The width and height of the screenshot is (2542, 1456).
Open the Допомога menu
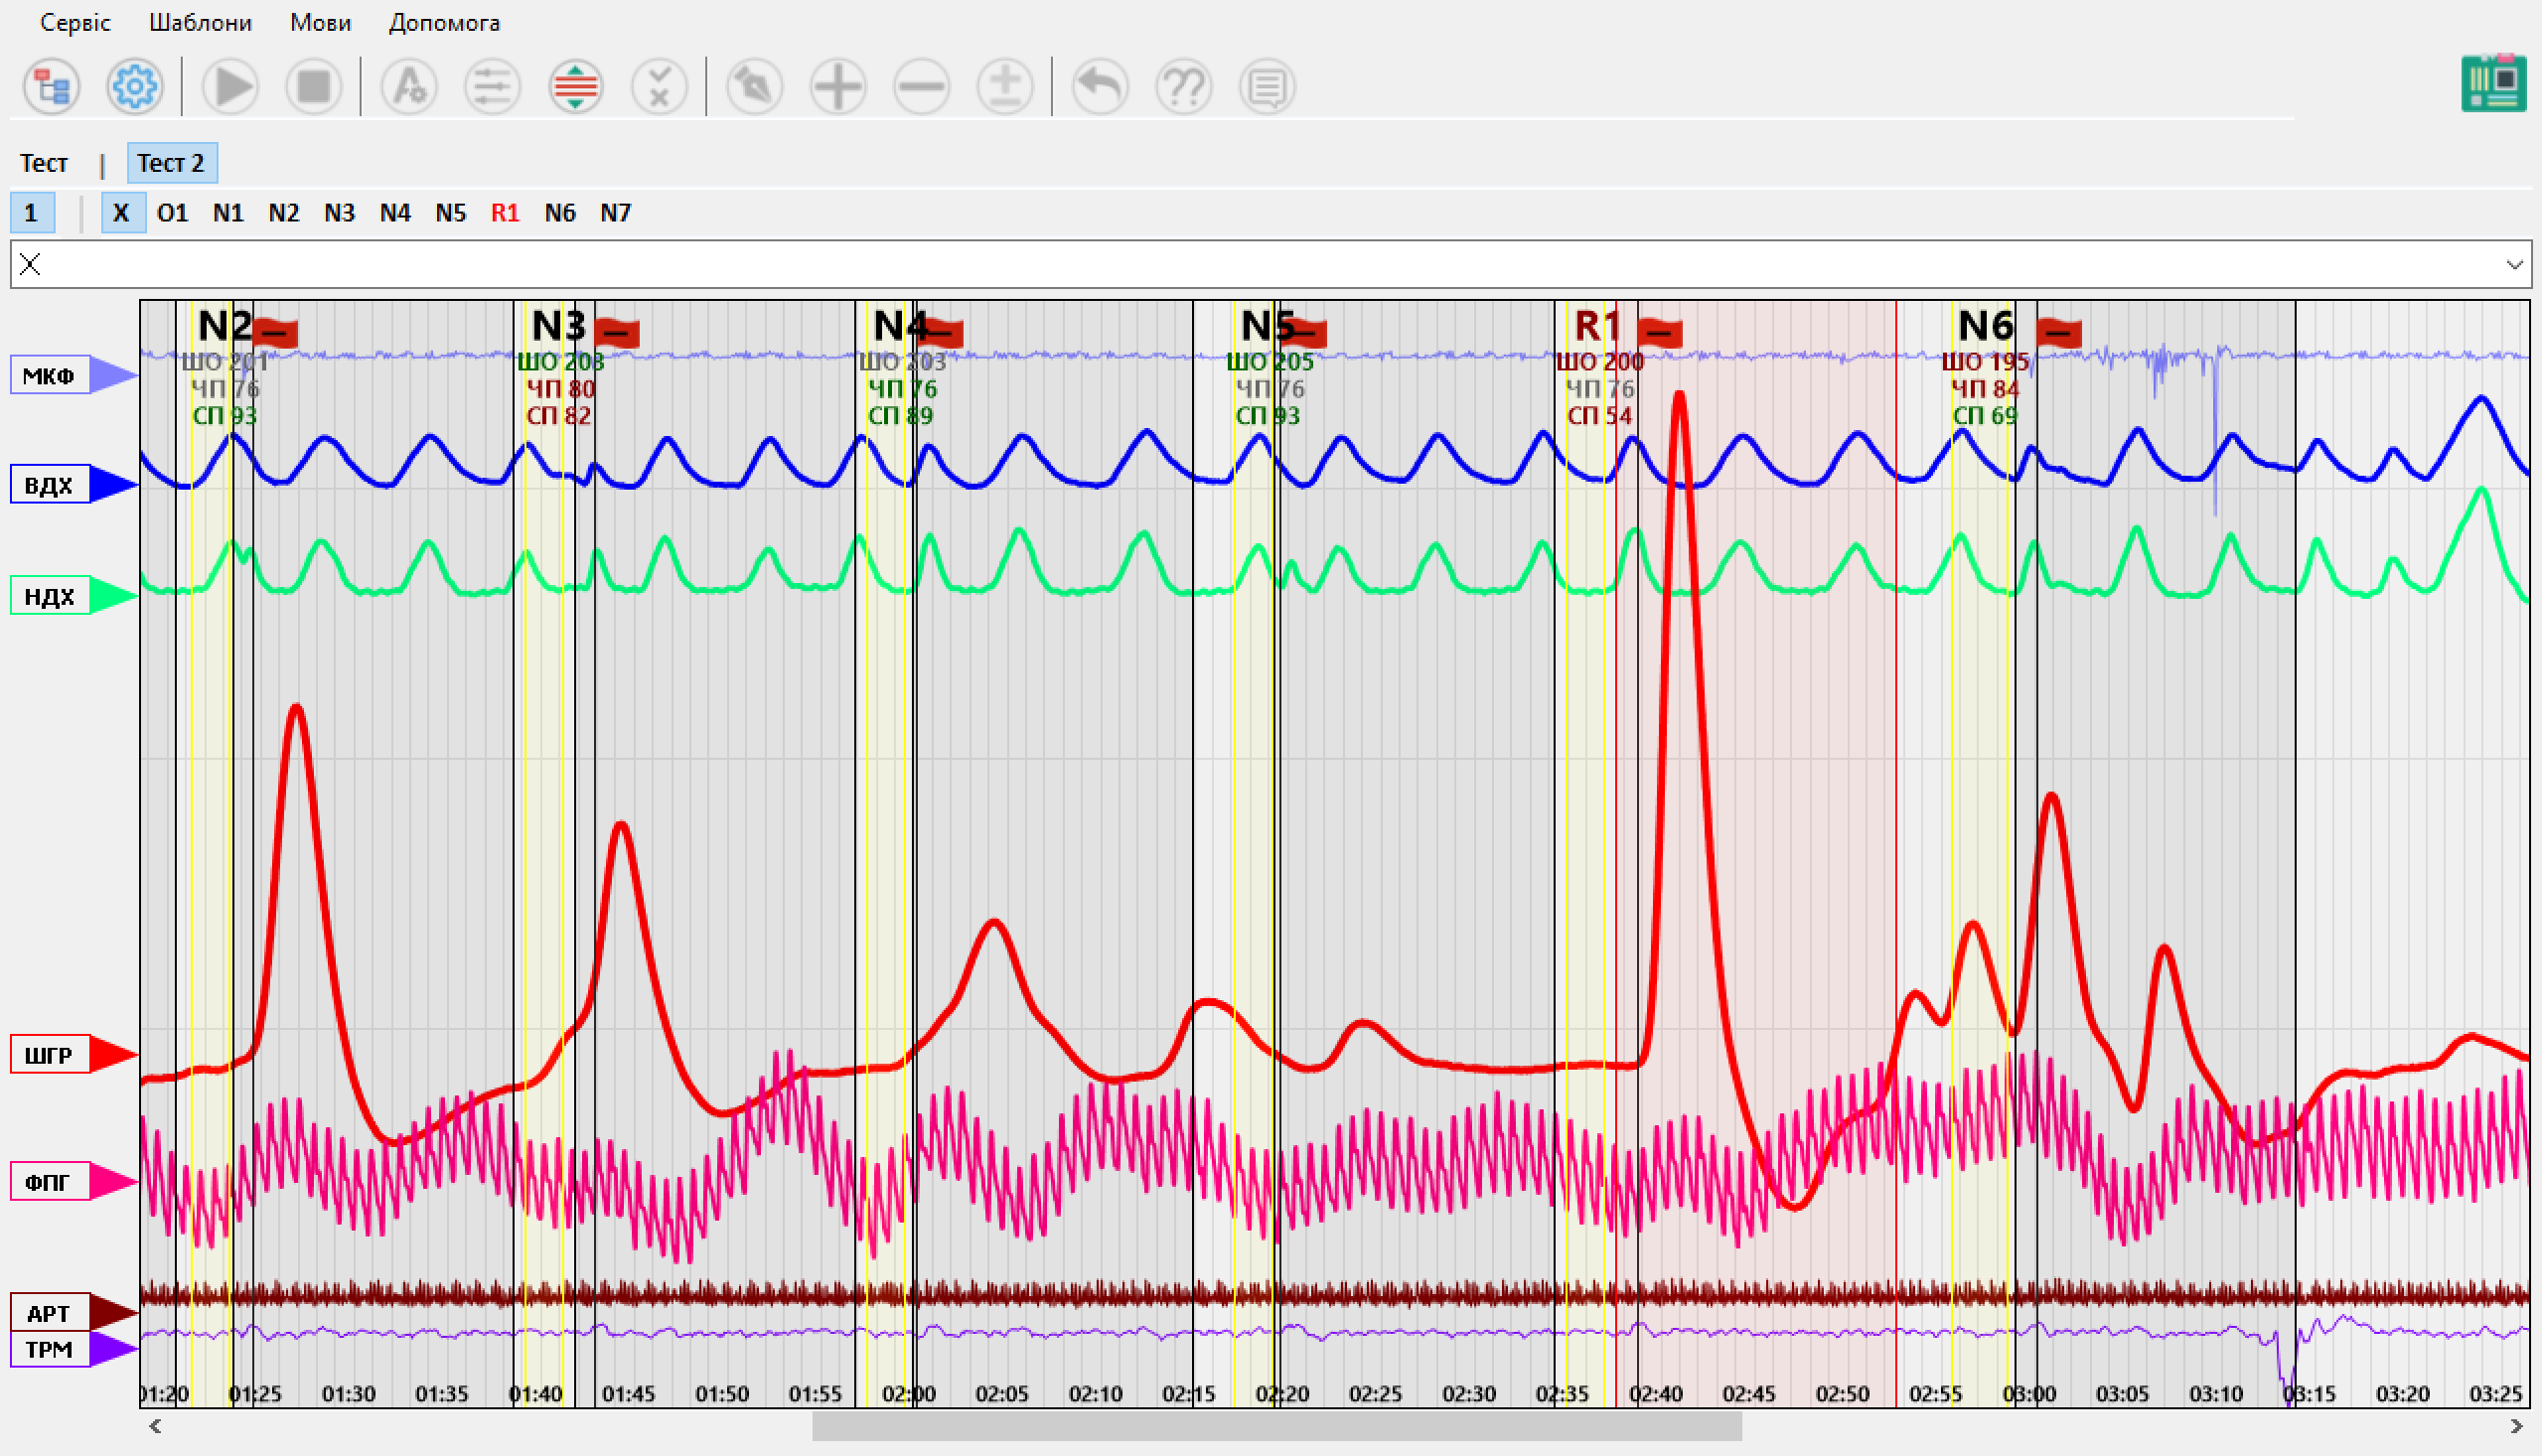pos(444,22)
